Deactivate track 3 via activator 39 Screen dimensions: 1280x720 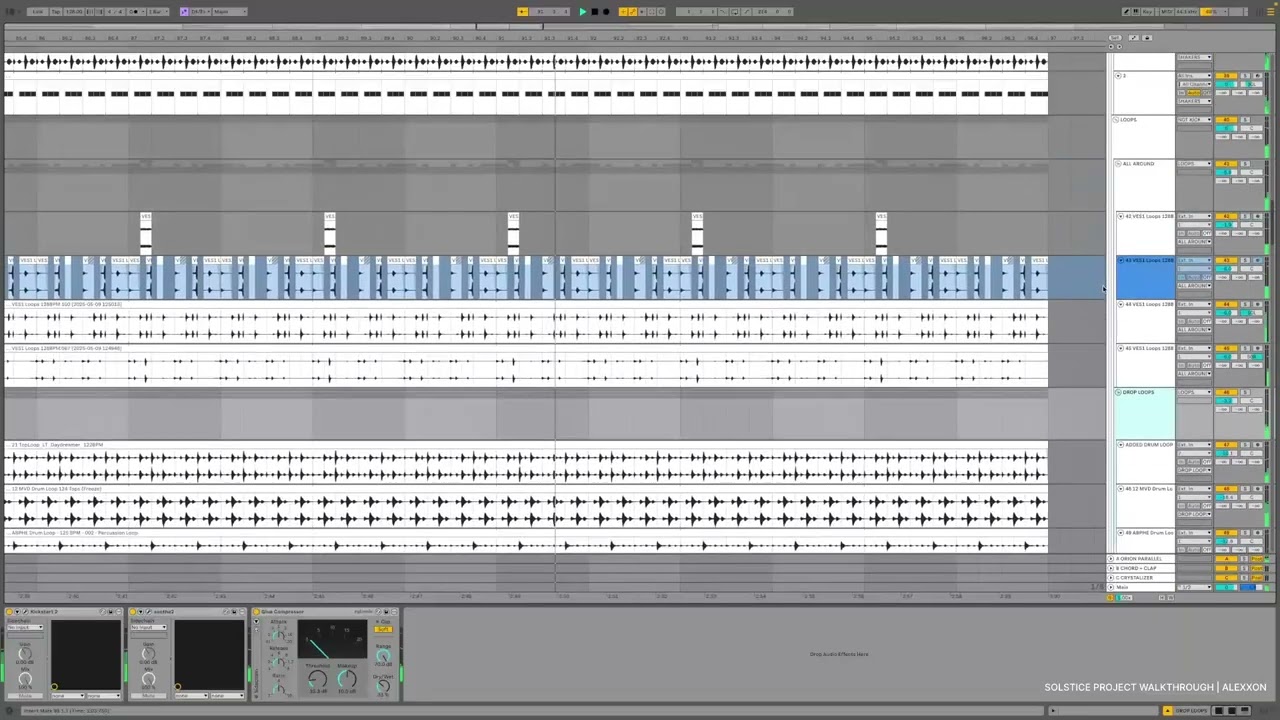[1226, 76]
